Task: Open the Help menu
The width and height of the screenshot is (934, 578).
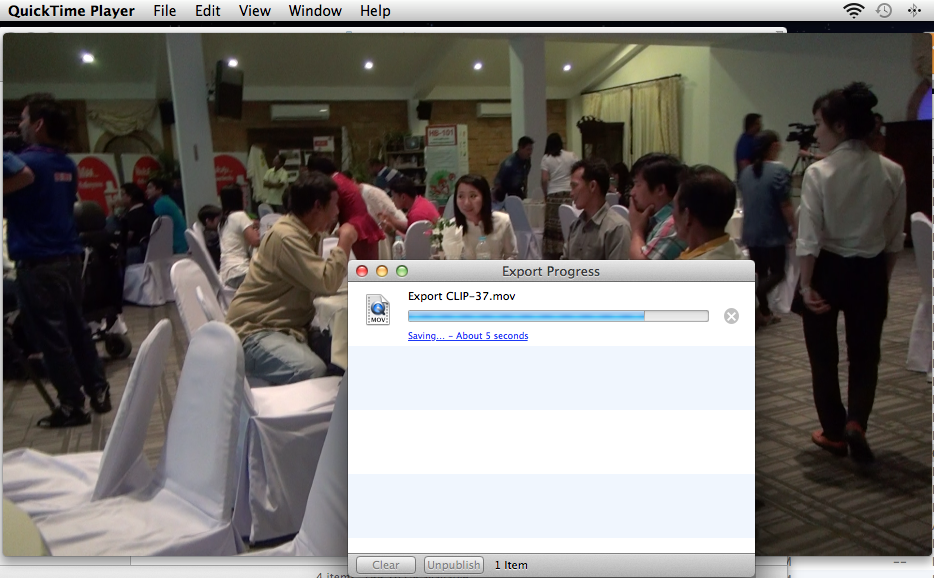Action: pyautogui.click(x=375, y=11)
